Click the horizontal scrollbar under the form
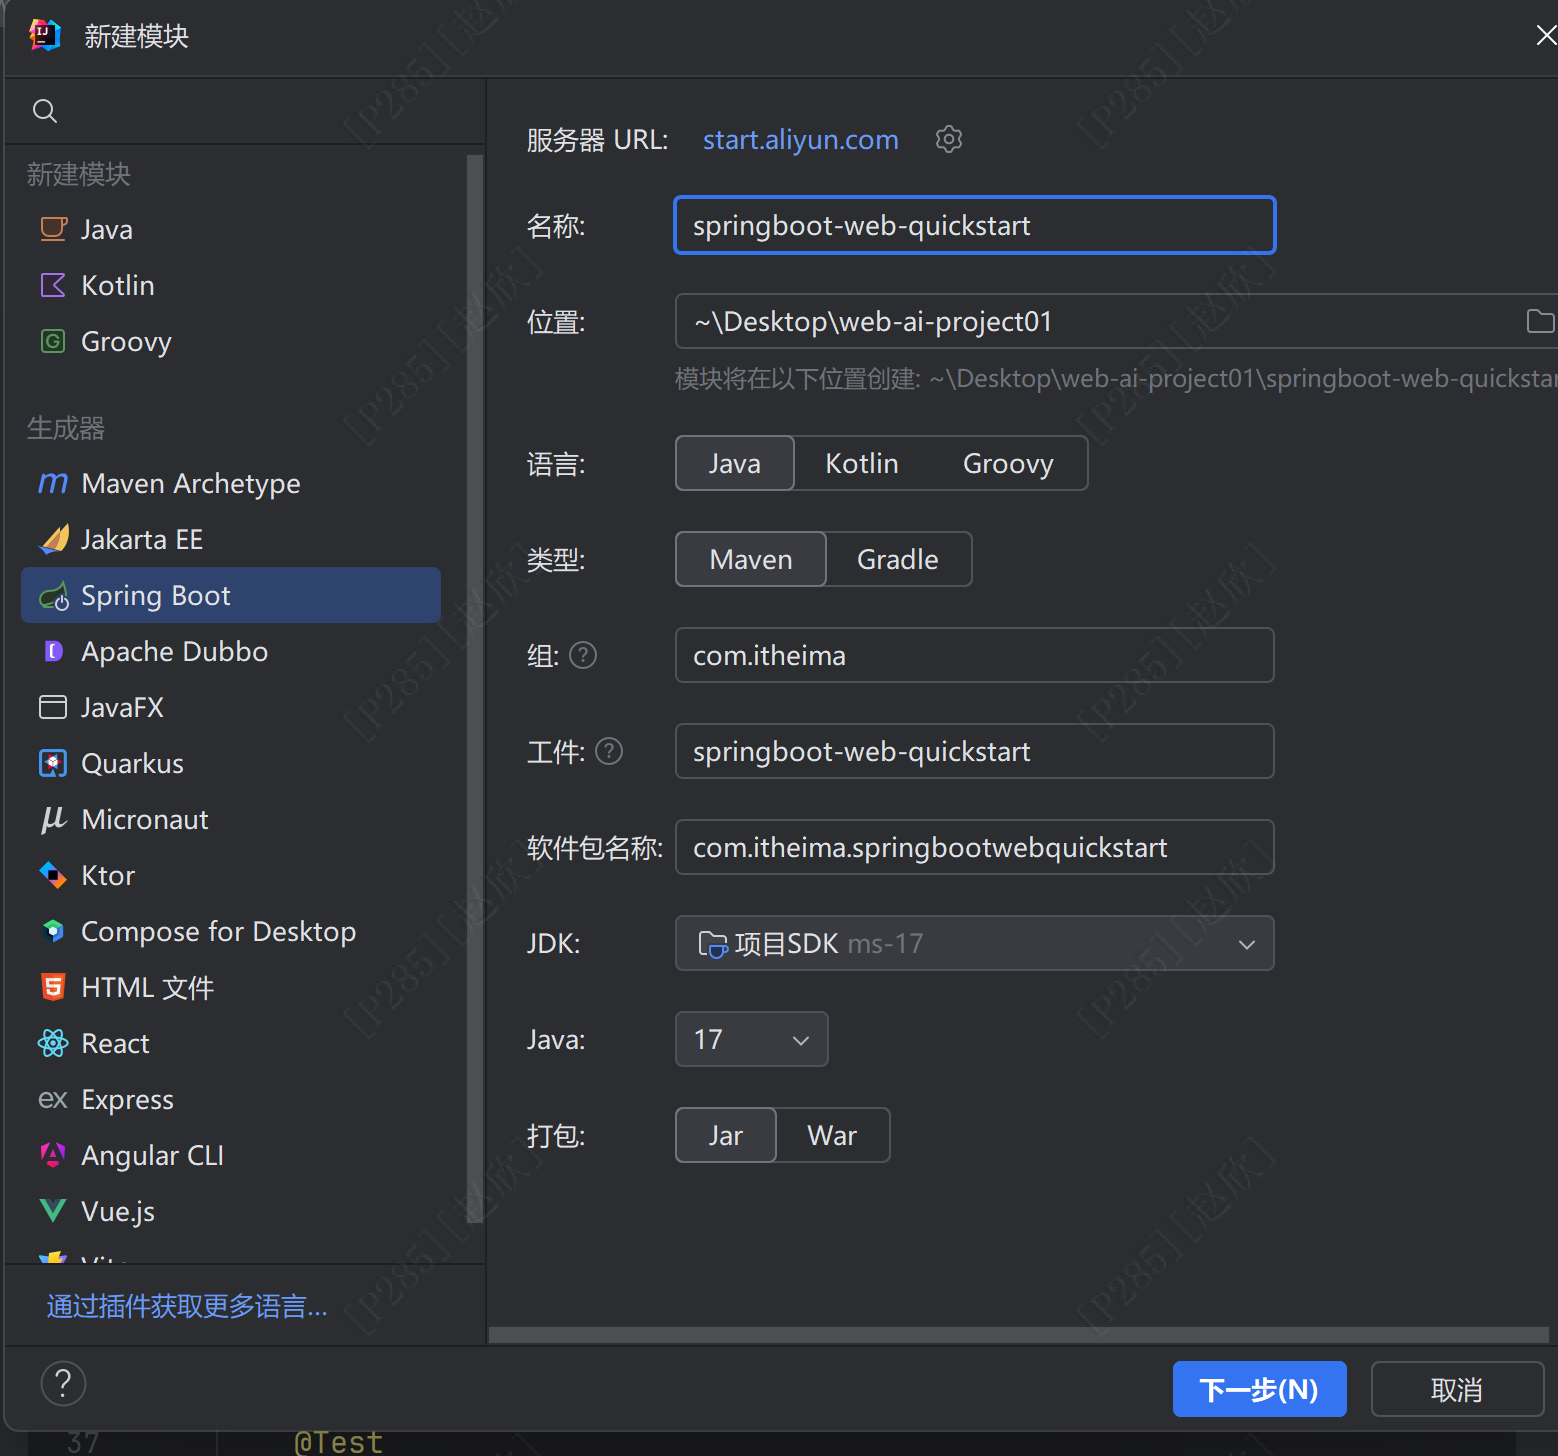1558x1456 pixels. point(1018,1335)
